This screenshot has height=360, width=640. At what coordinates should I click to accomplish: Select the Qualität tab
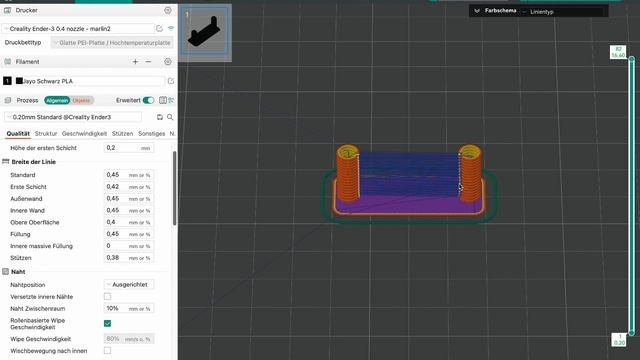coord(18,133)
